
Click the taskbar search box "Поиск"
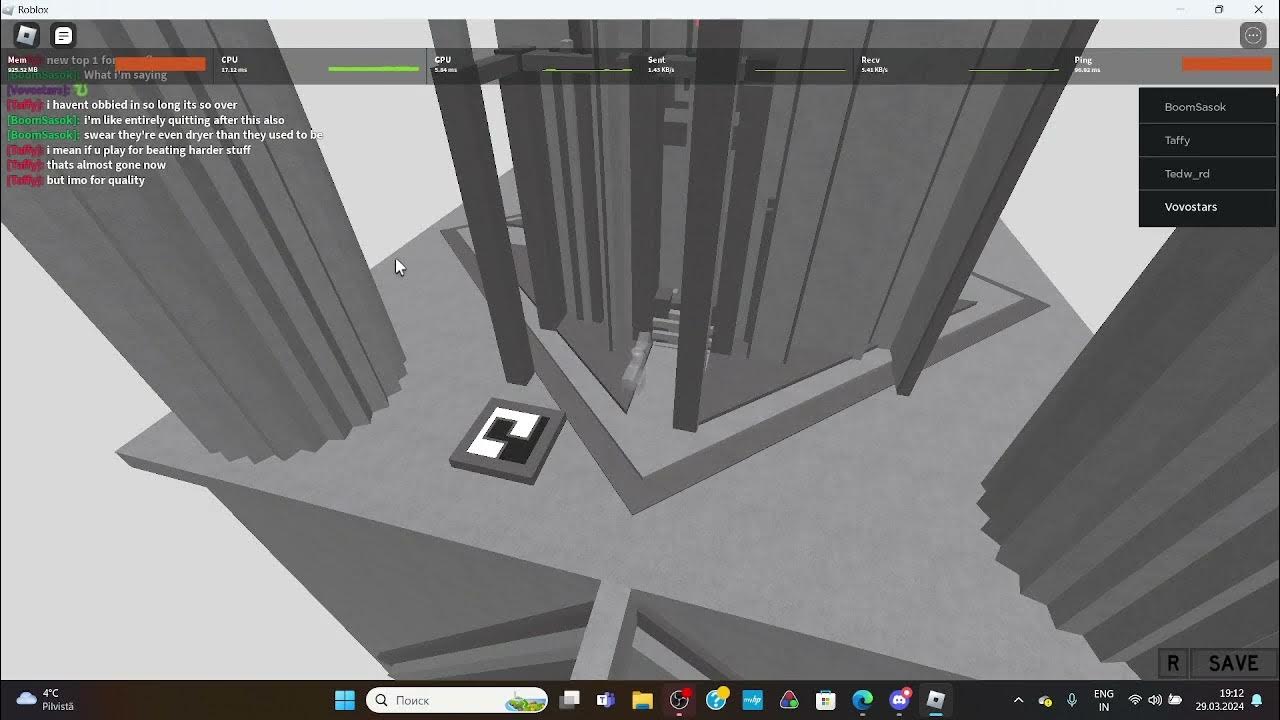[457, 700]
